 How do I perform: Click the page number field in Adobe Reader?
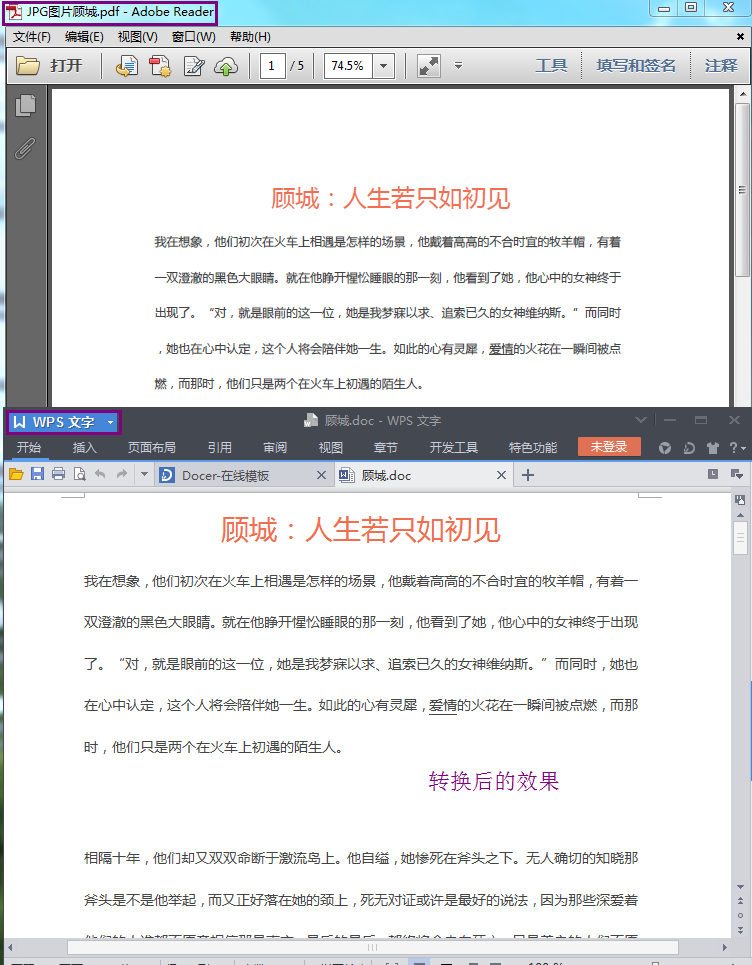coord(272,66)
